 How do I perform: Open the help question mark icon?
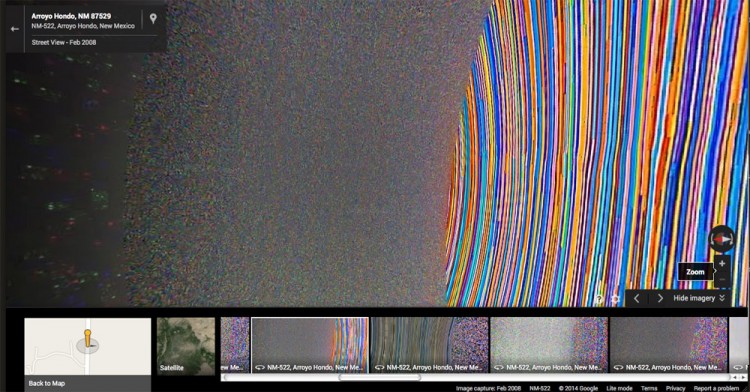click(599, 299)
